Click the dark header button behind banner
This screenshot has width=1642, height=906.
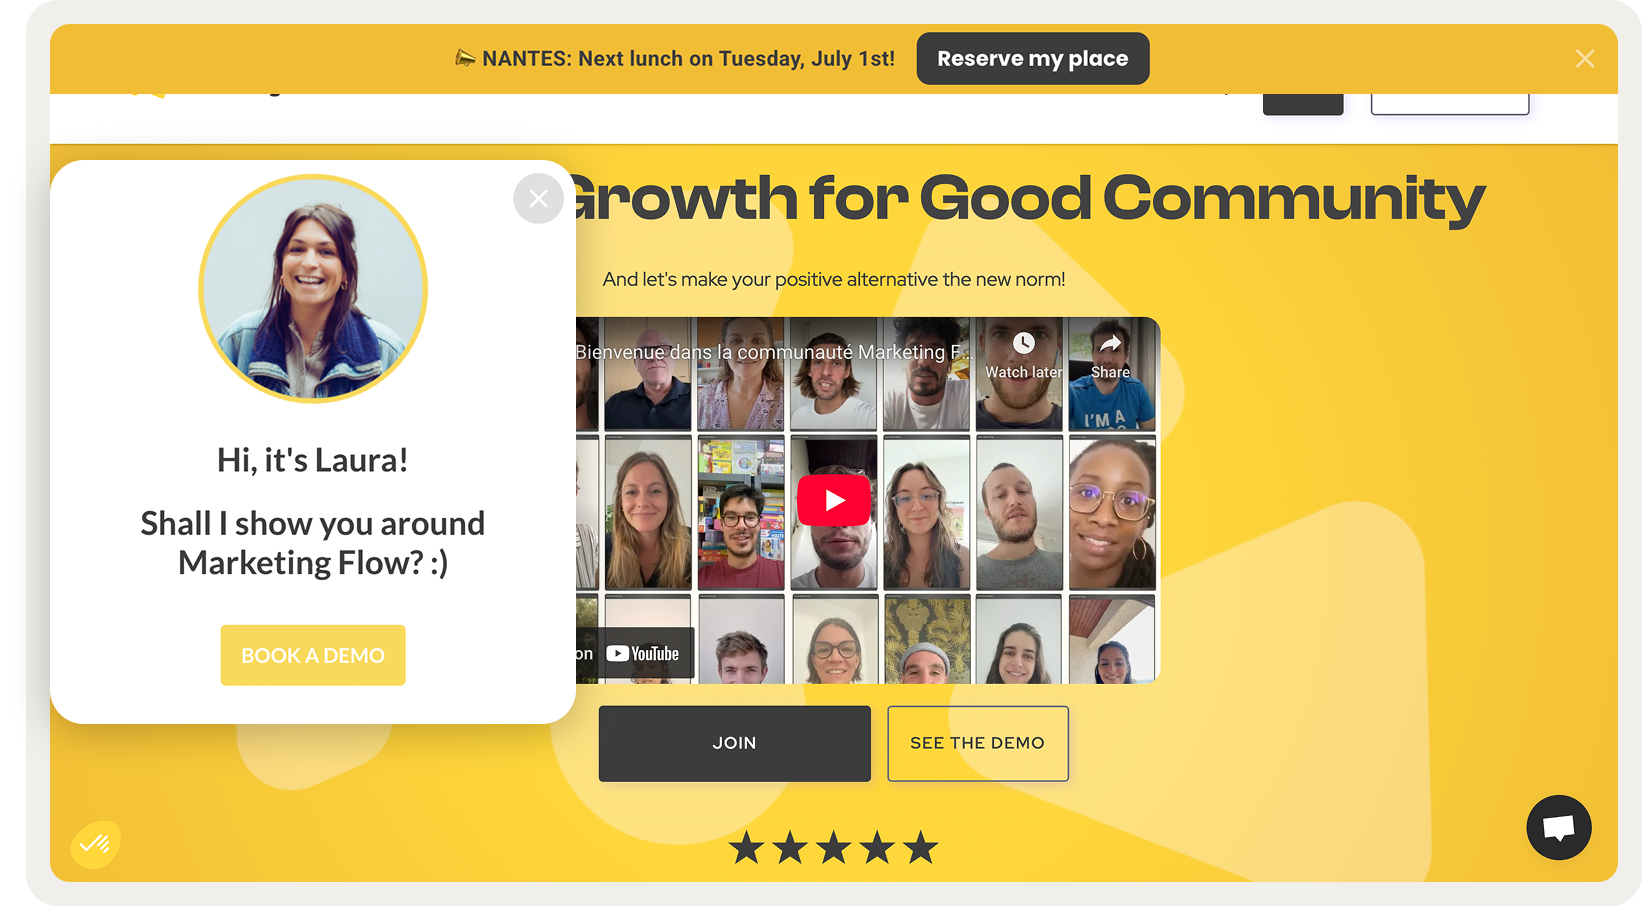coord(1302,104)
